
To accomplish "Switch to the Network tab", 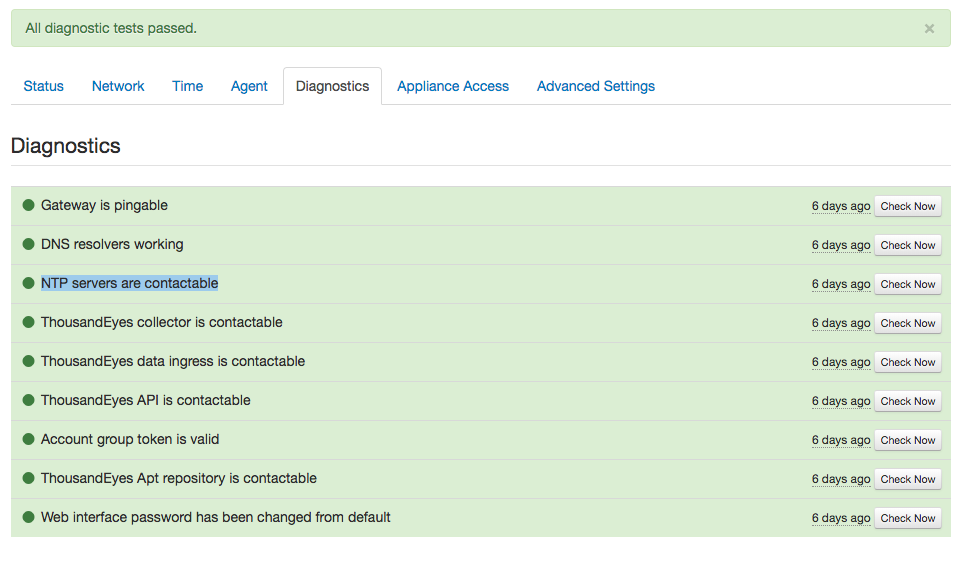I will (x=118, y=86).
